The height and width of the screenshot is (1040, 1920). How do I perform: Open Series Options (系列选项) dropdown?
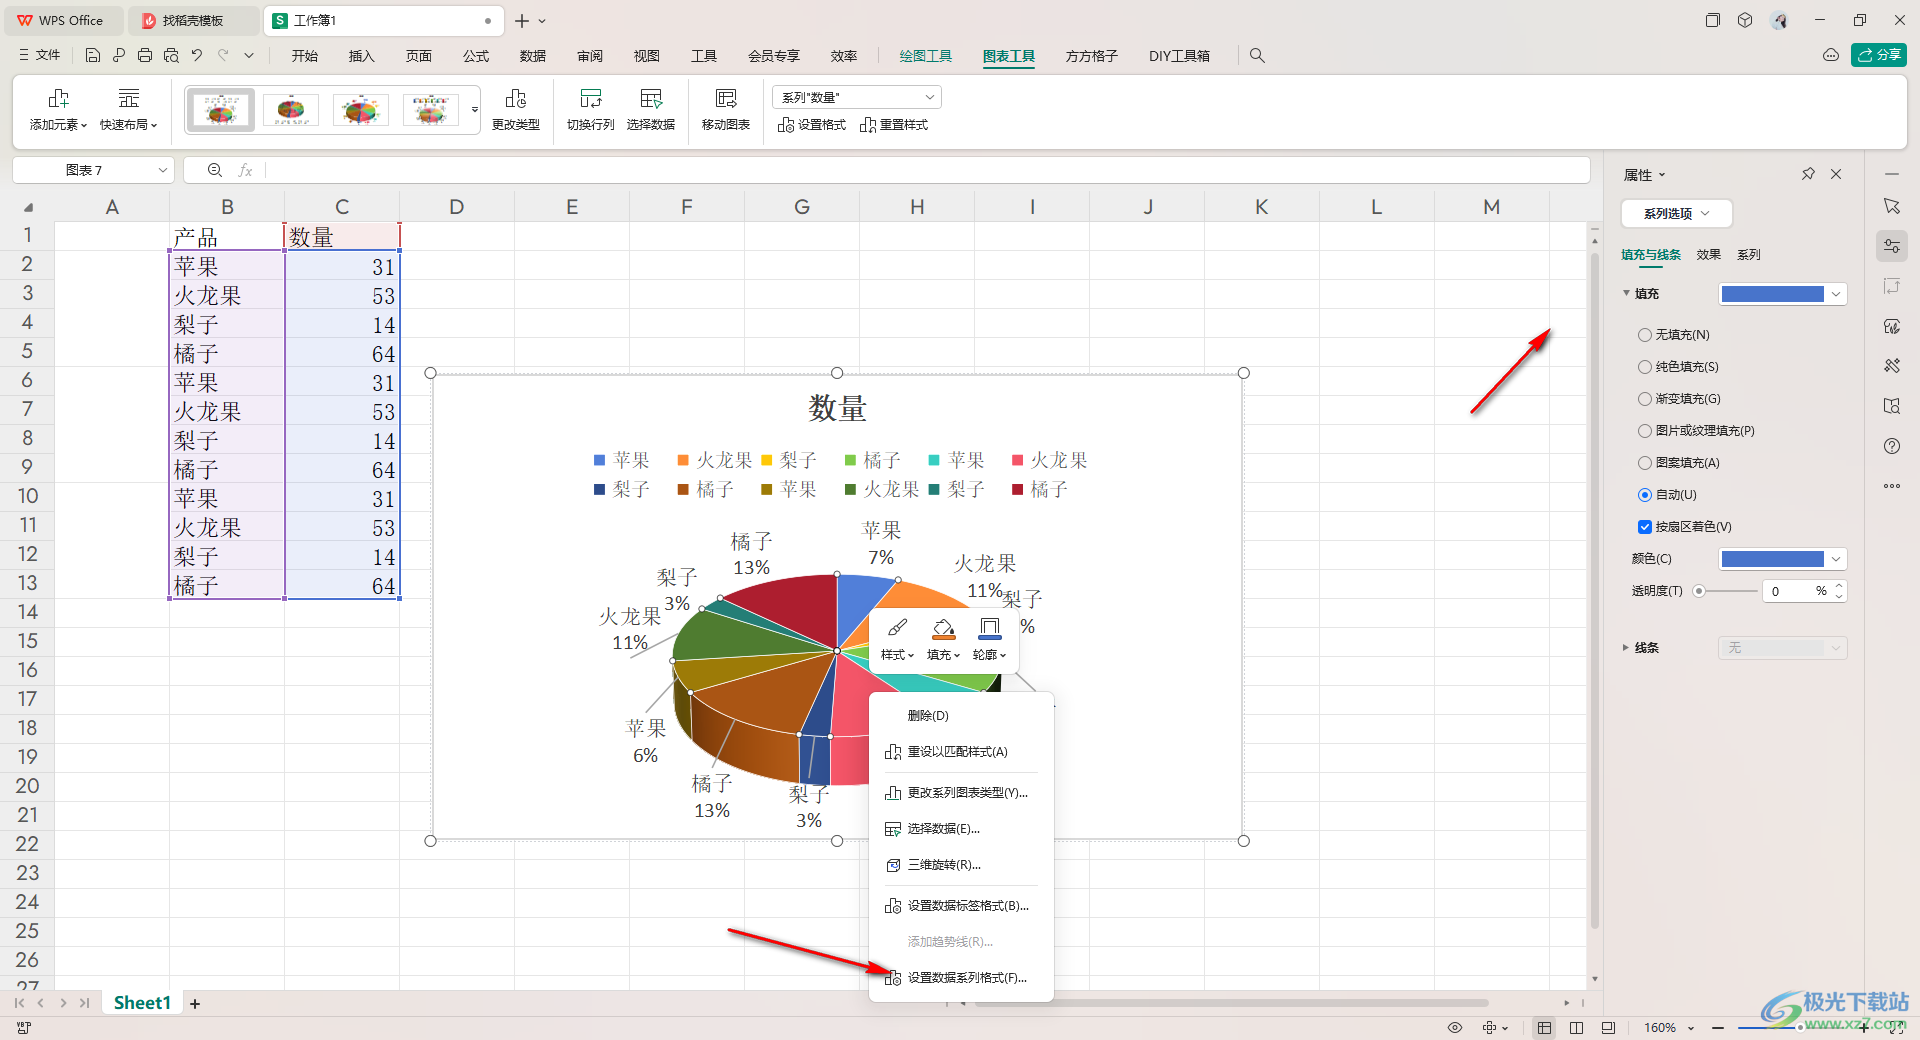coord(1676,213)
